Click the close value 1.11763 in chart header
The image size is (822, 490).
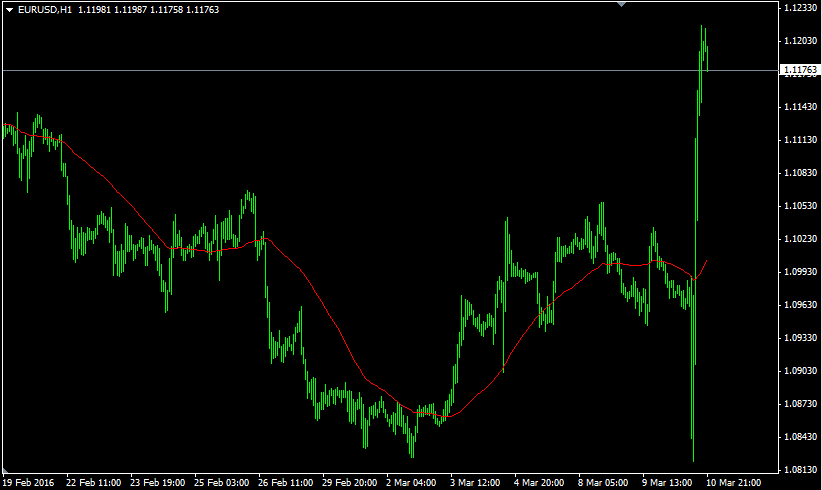pyautogui.click(x=203, y=9)
